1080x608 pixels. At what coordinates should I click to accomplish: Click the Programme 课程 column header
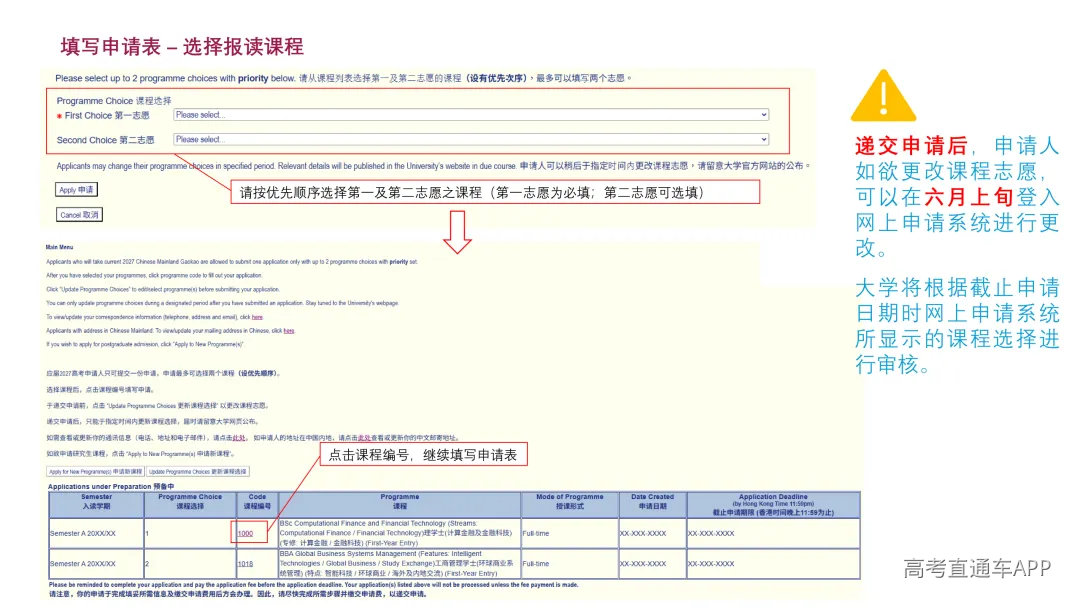(x=399, y=505)
